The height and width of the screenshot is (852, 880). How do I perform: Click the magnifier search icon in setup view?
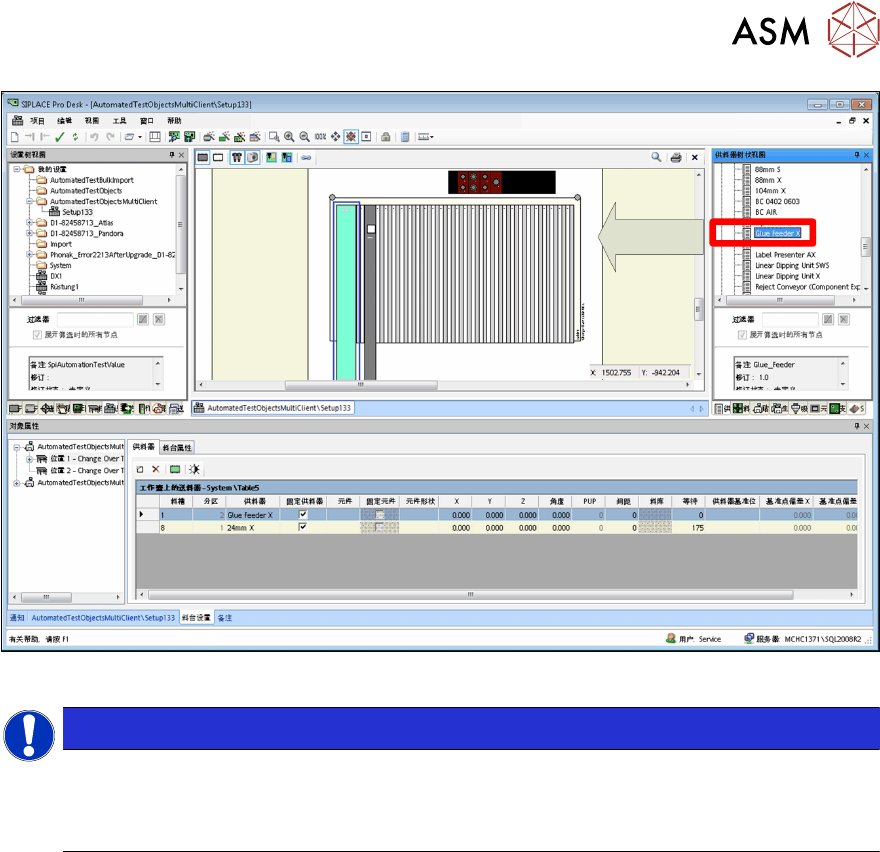(656, 157)
